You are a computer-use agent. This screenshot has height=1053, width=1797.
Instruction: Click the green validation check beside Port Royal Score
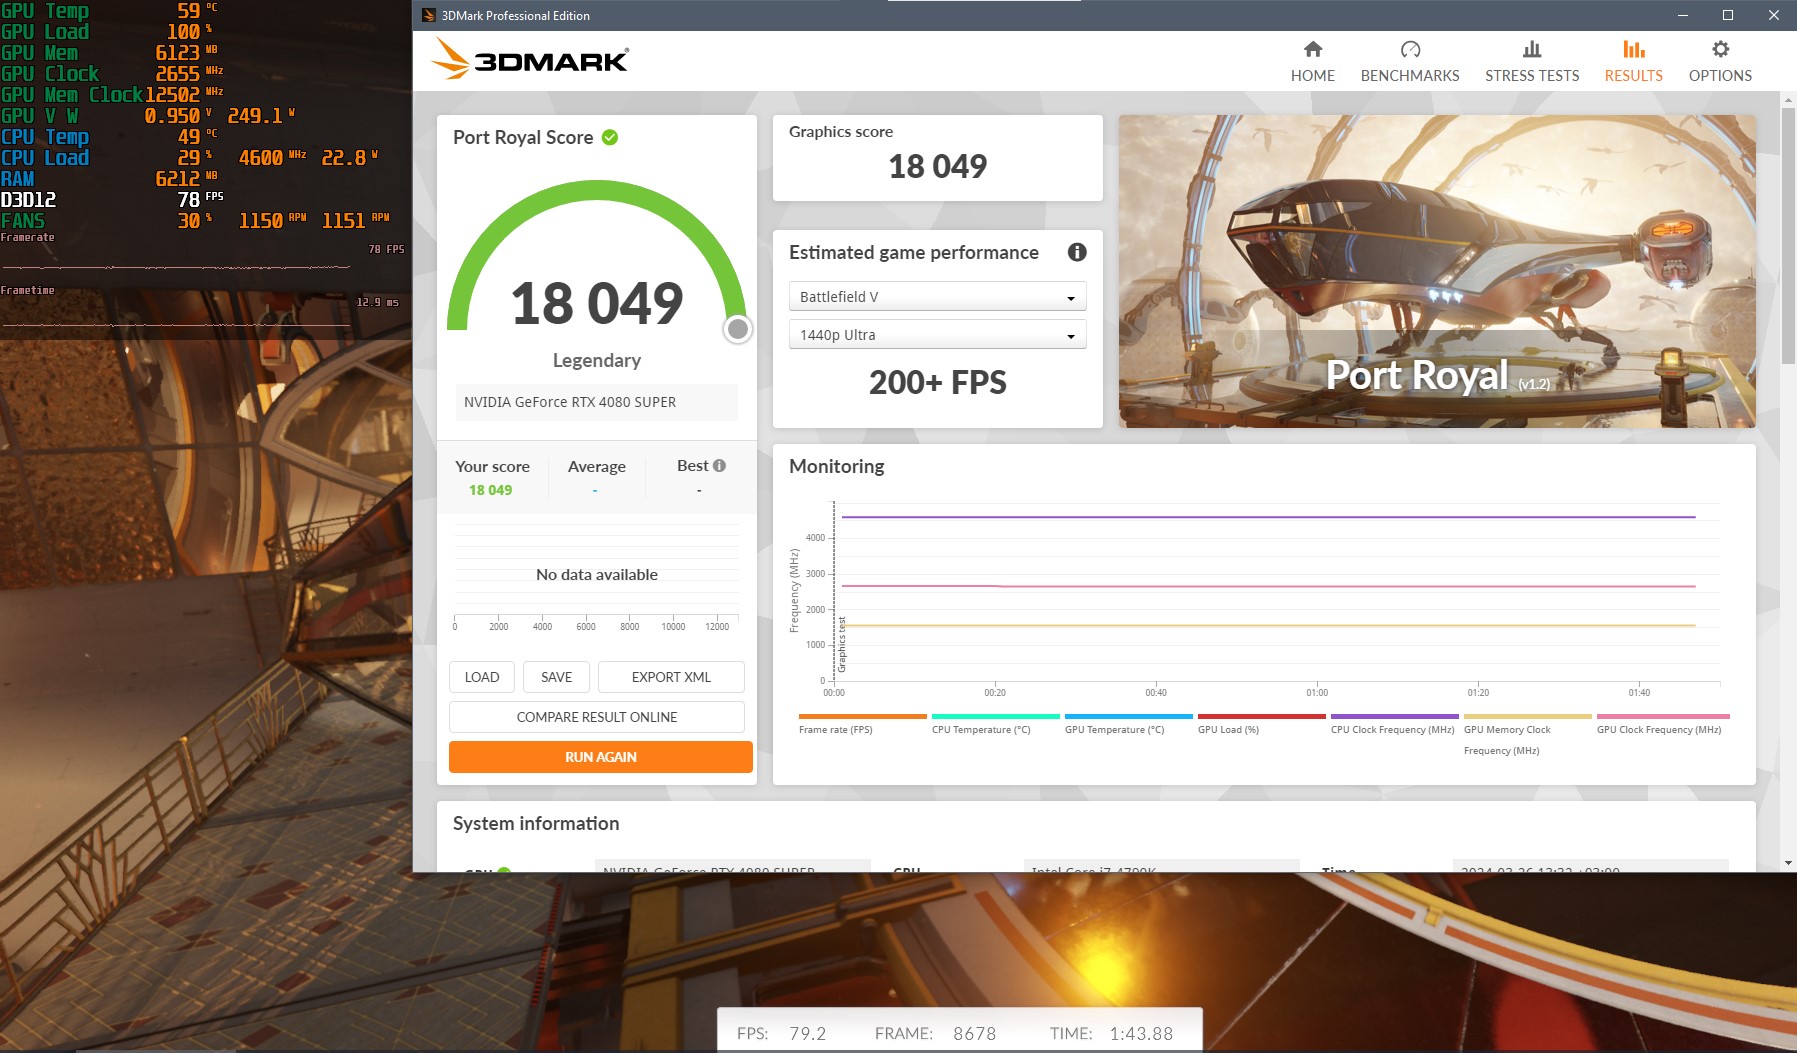click(x=610, y=137)
